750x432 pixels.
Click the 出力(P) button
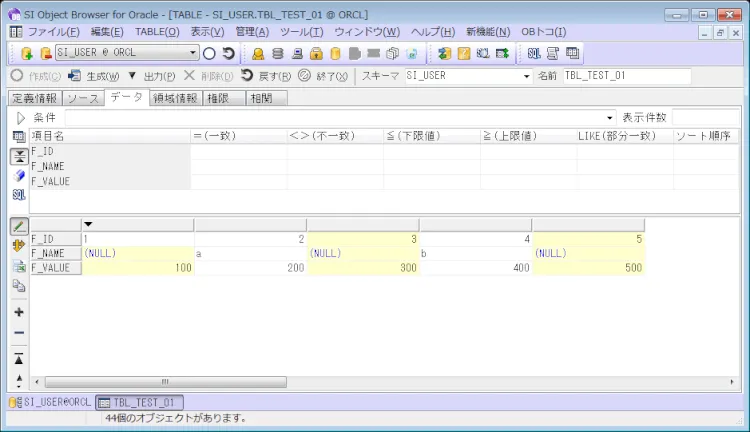[x=159, y=76]
